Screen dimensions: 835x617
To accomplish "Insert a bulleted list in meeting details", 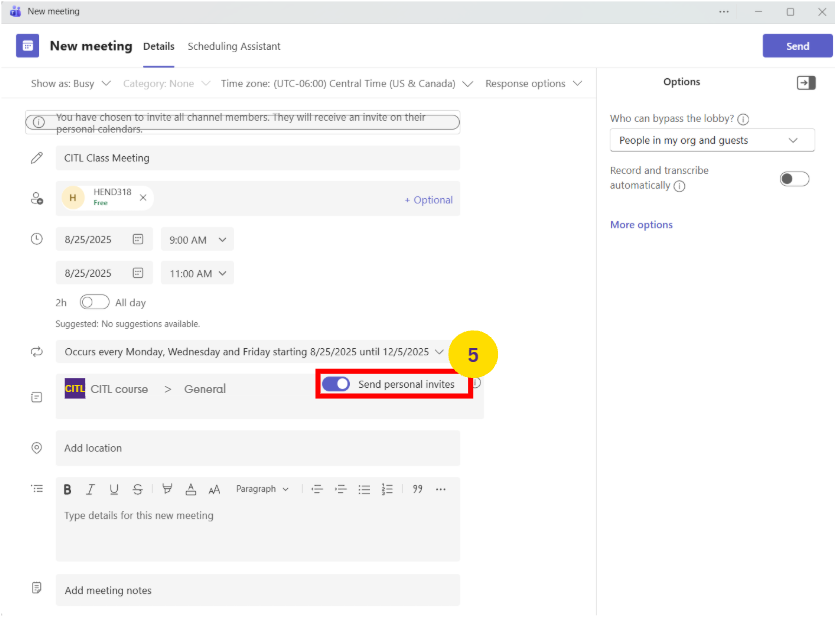I will point(364,489).
